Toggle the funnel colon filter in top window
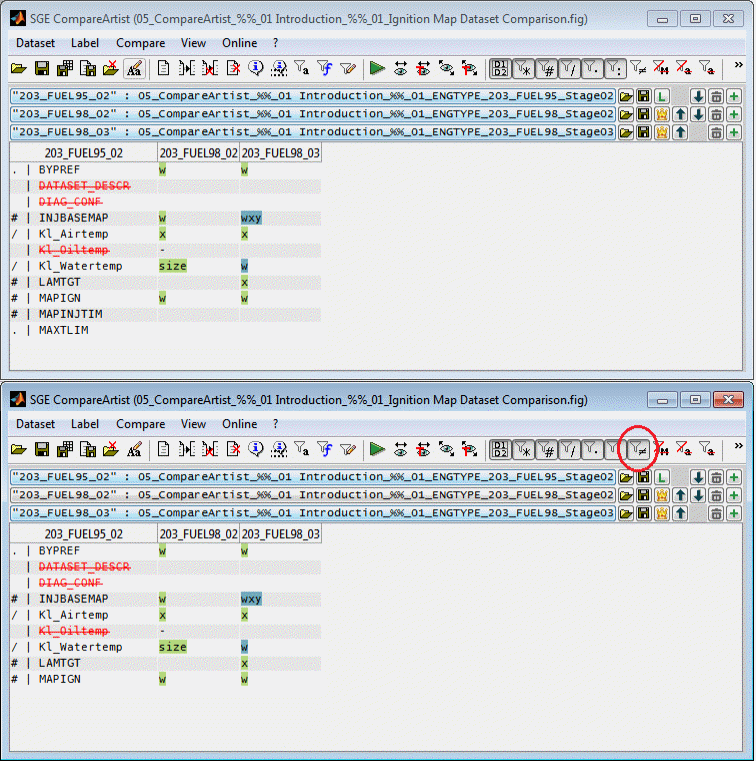This screenshot has width=756, height=761. pyautogui.click(x=615, y=68)
